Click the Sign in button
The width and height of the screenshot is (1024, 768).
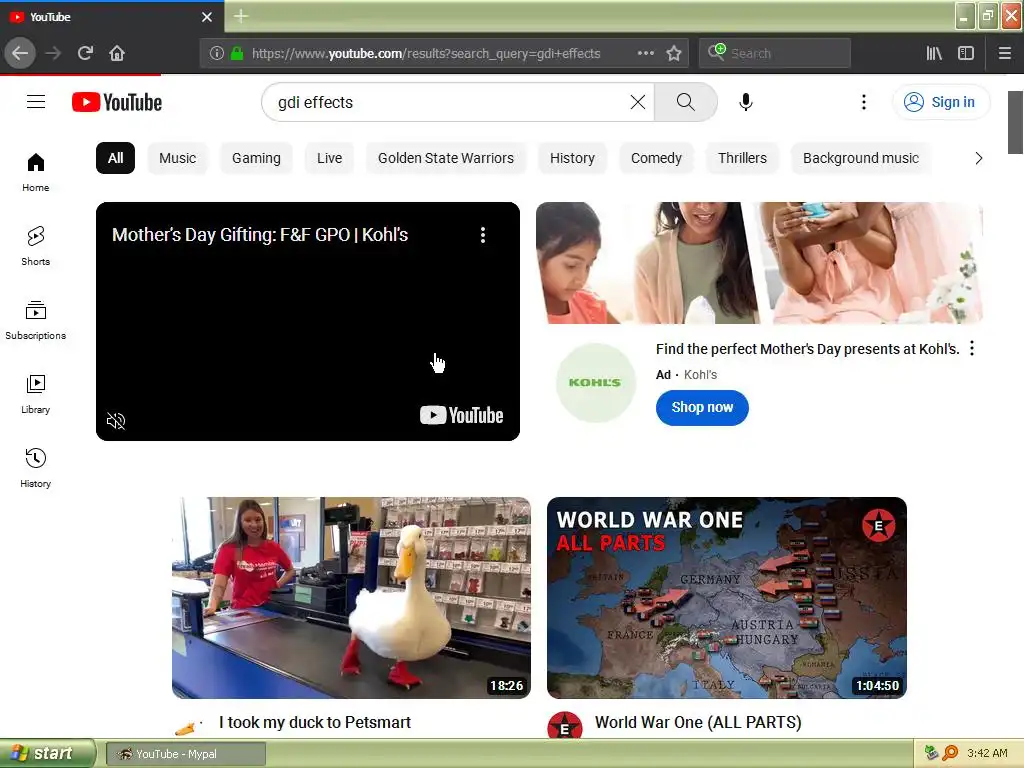tap(941, 102)
